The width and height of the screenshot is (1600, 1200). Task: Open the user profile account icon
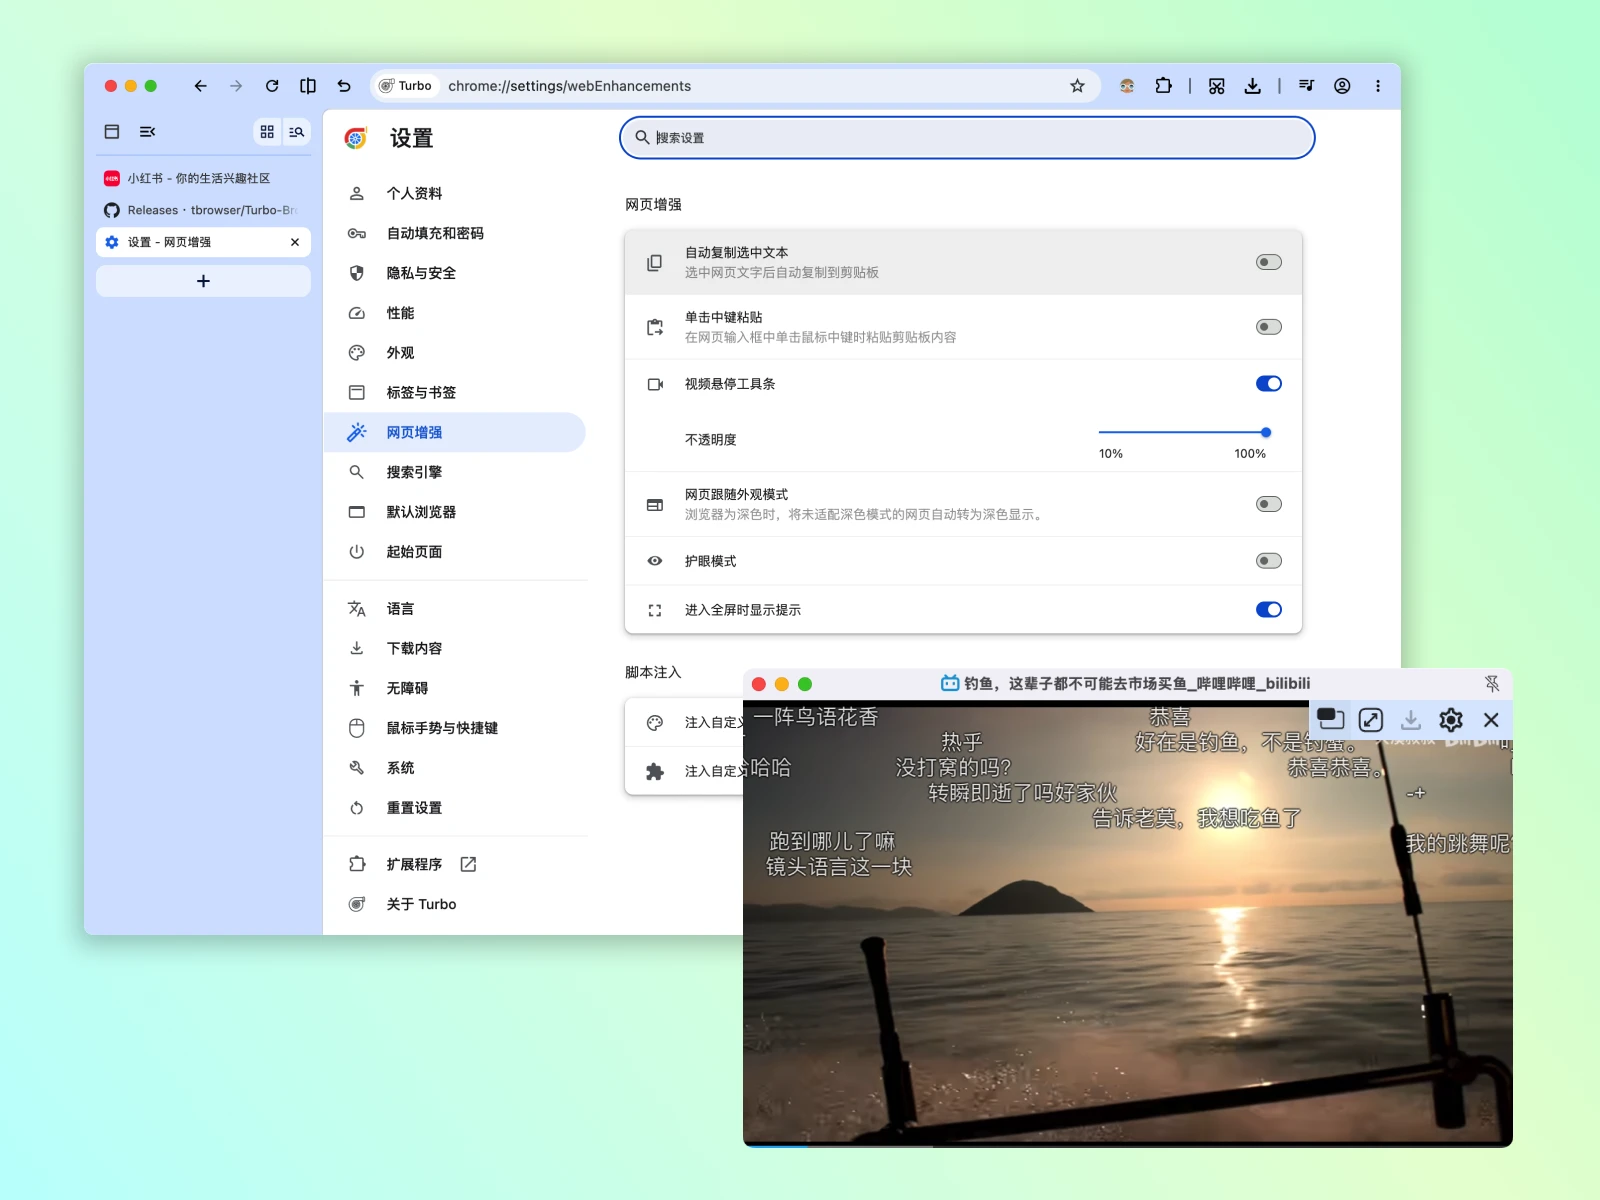coord(1342,86)
